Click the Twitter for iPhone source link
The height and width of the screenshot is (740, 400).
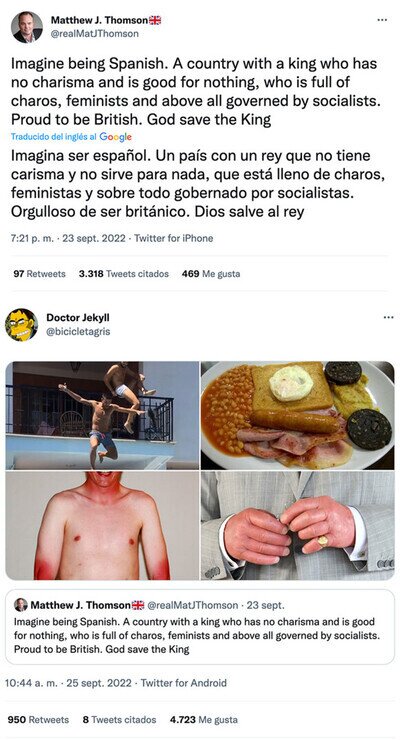click(174, 238)
